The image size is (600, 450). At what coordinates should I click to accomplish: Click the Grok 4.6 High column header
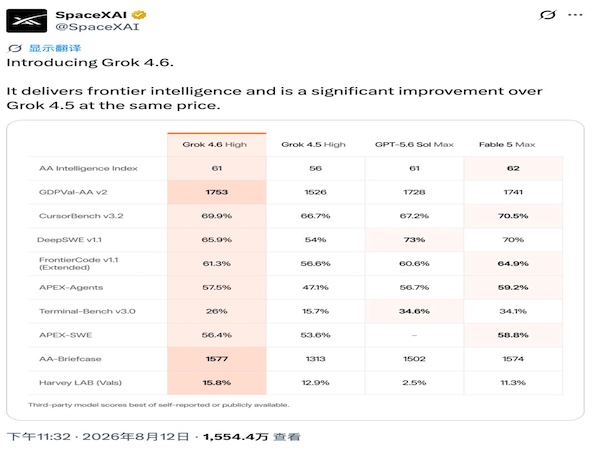coord(217,144)
